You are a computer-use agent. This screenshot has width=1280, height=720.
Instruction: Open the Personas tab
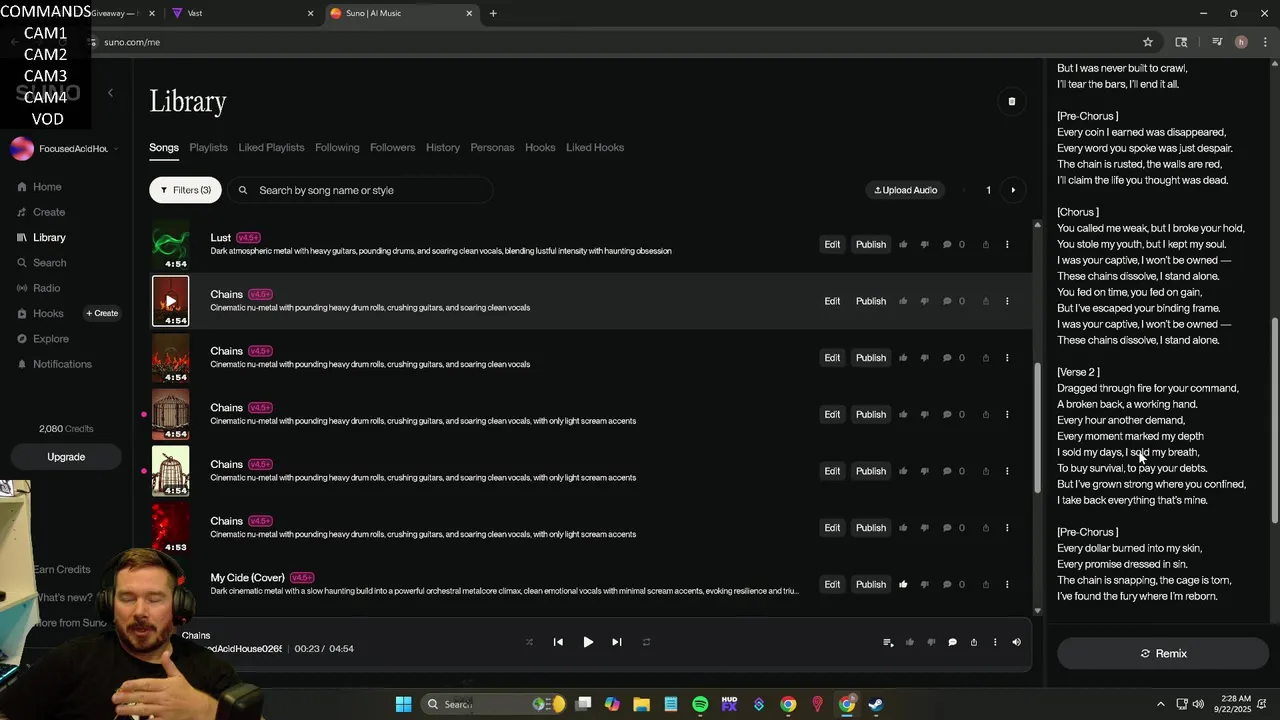[x=492, y=147]
